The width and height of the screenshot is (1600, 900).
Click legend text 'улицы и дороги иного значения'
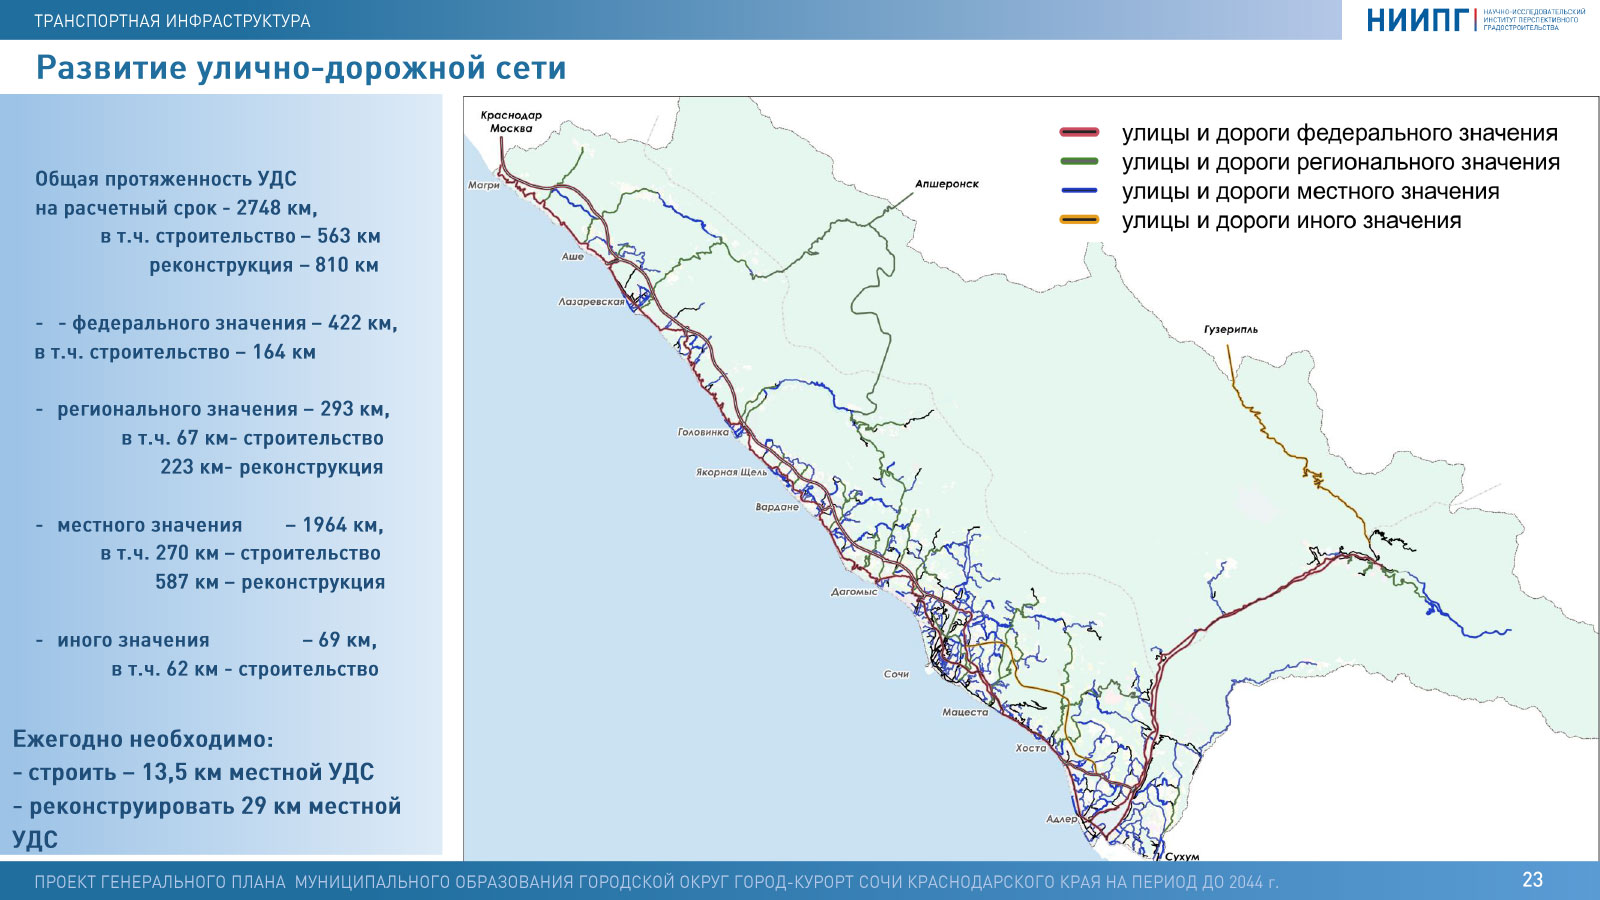(x=1292, y=220)
